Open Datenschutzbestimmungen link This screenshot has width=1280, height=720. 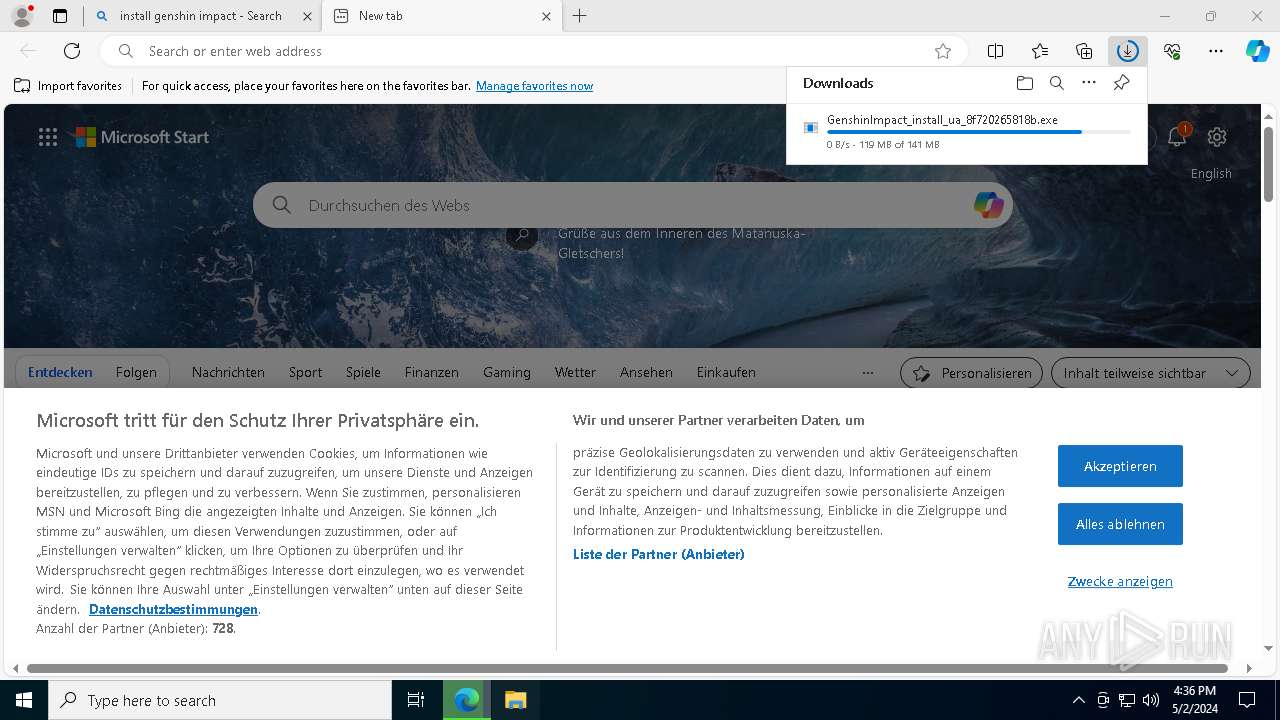[x=173, y=609]
